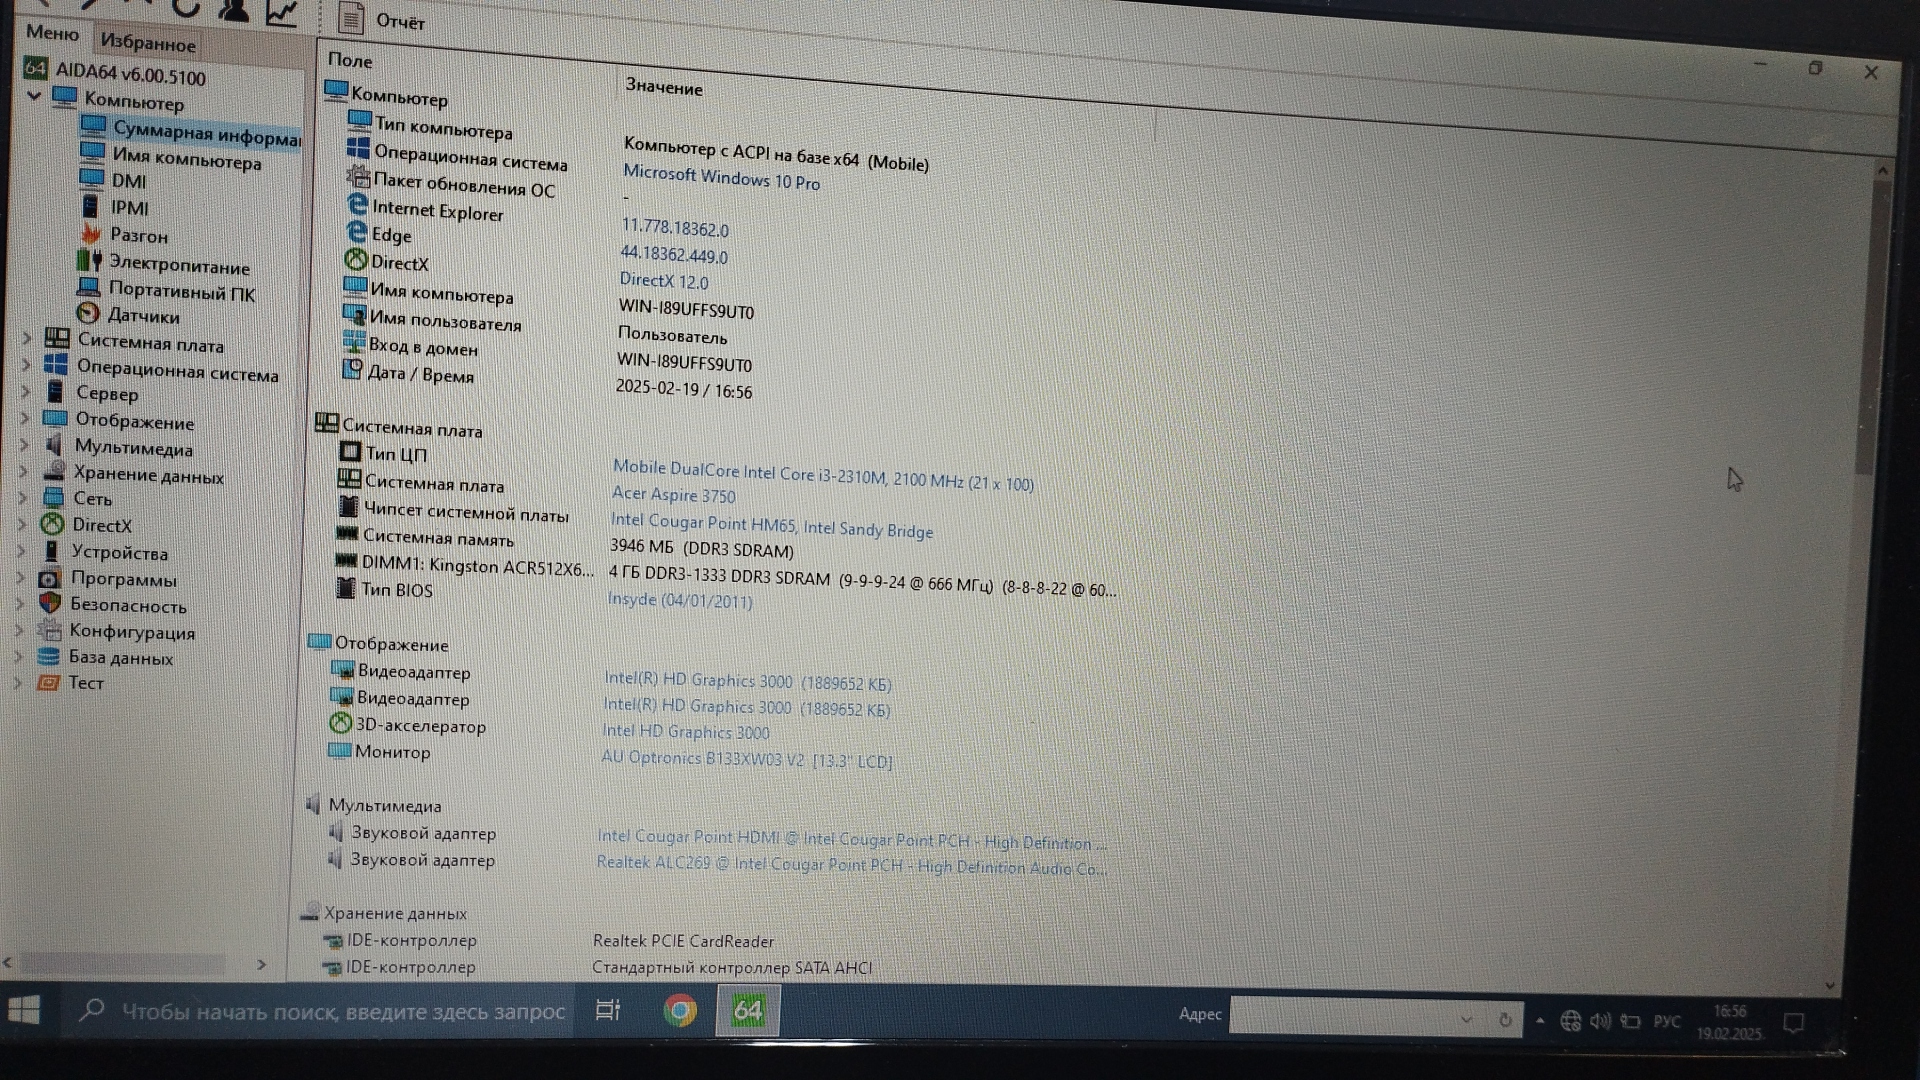The height and width of the screenshot is (1080, 1920).
Task: Open the Intel Cougar Point HDMI audio link
Action: (x=851, y=840)
